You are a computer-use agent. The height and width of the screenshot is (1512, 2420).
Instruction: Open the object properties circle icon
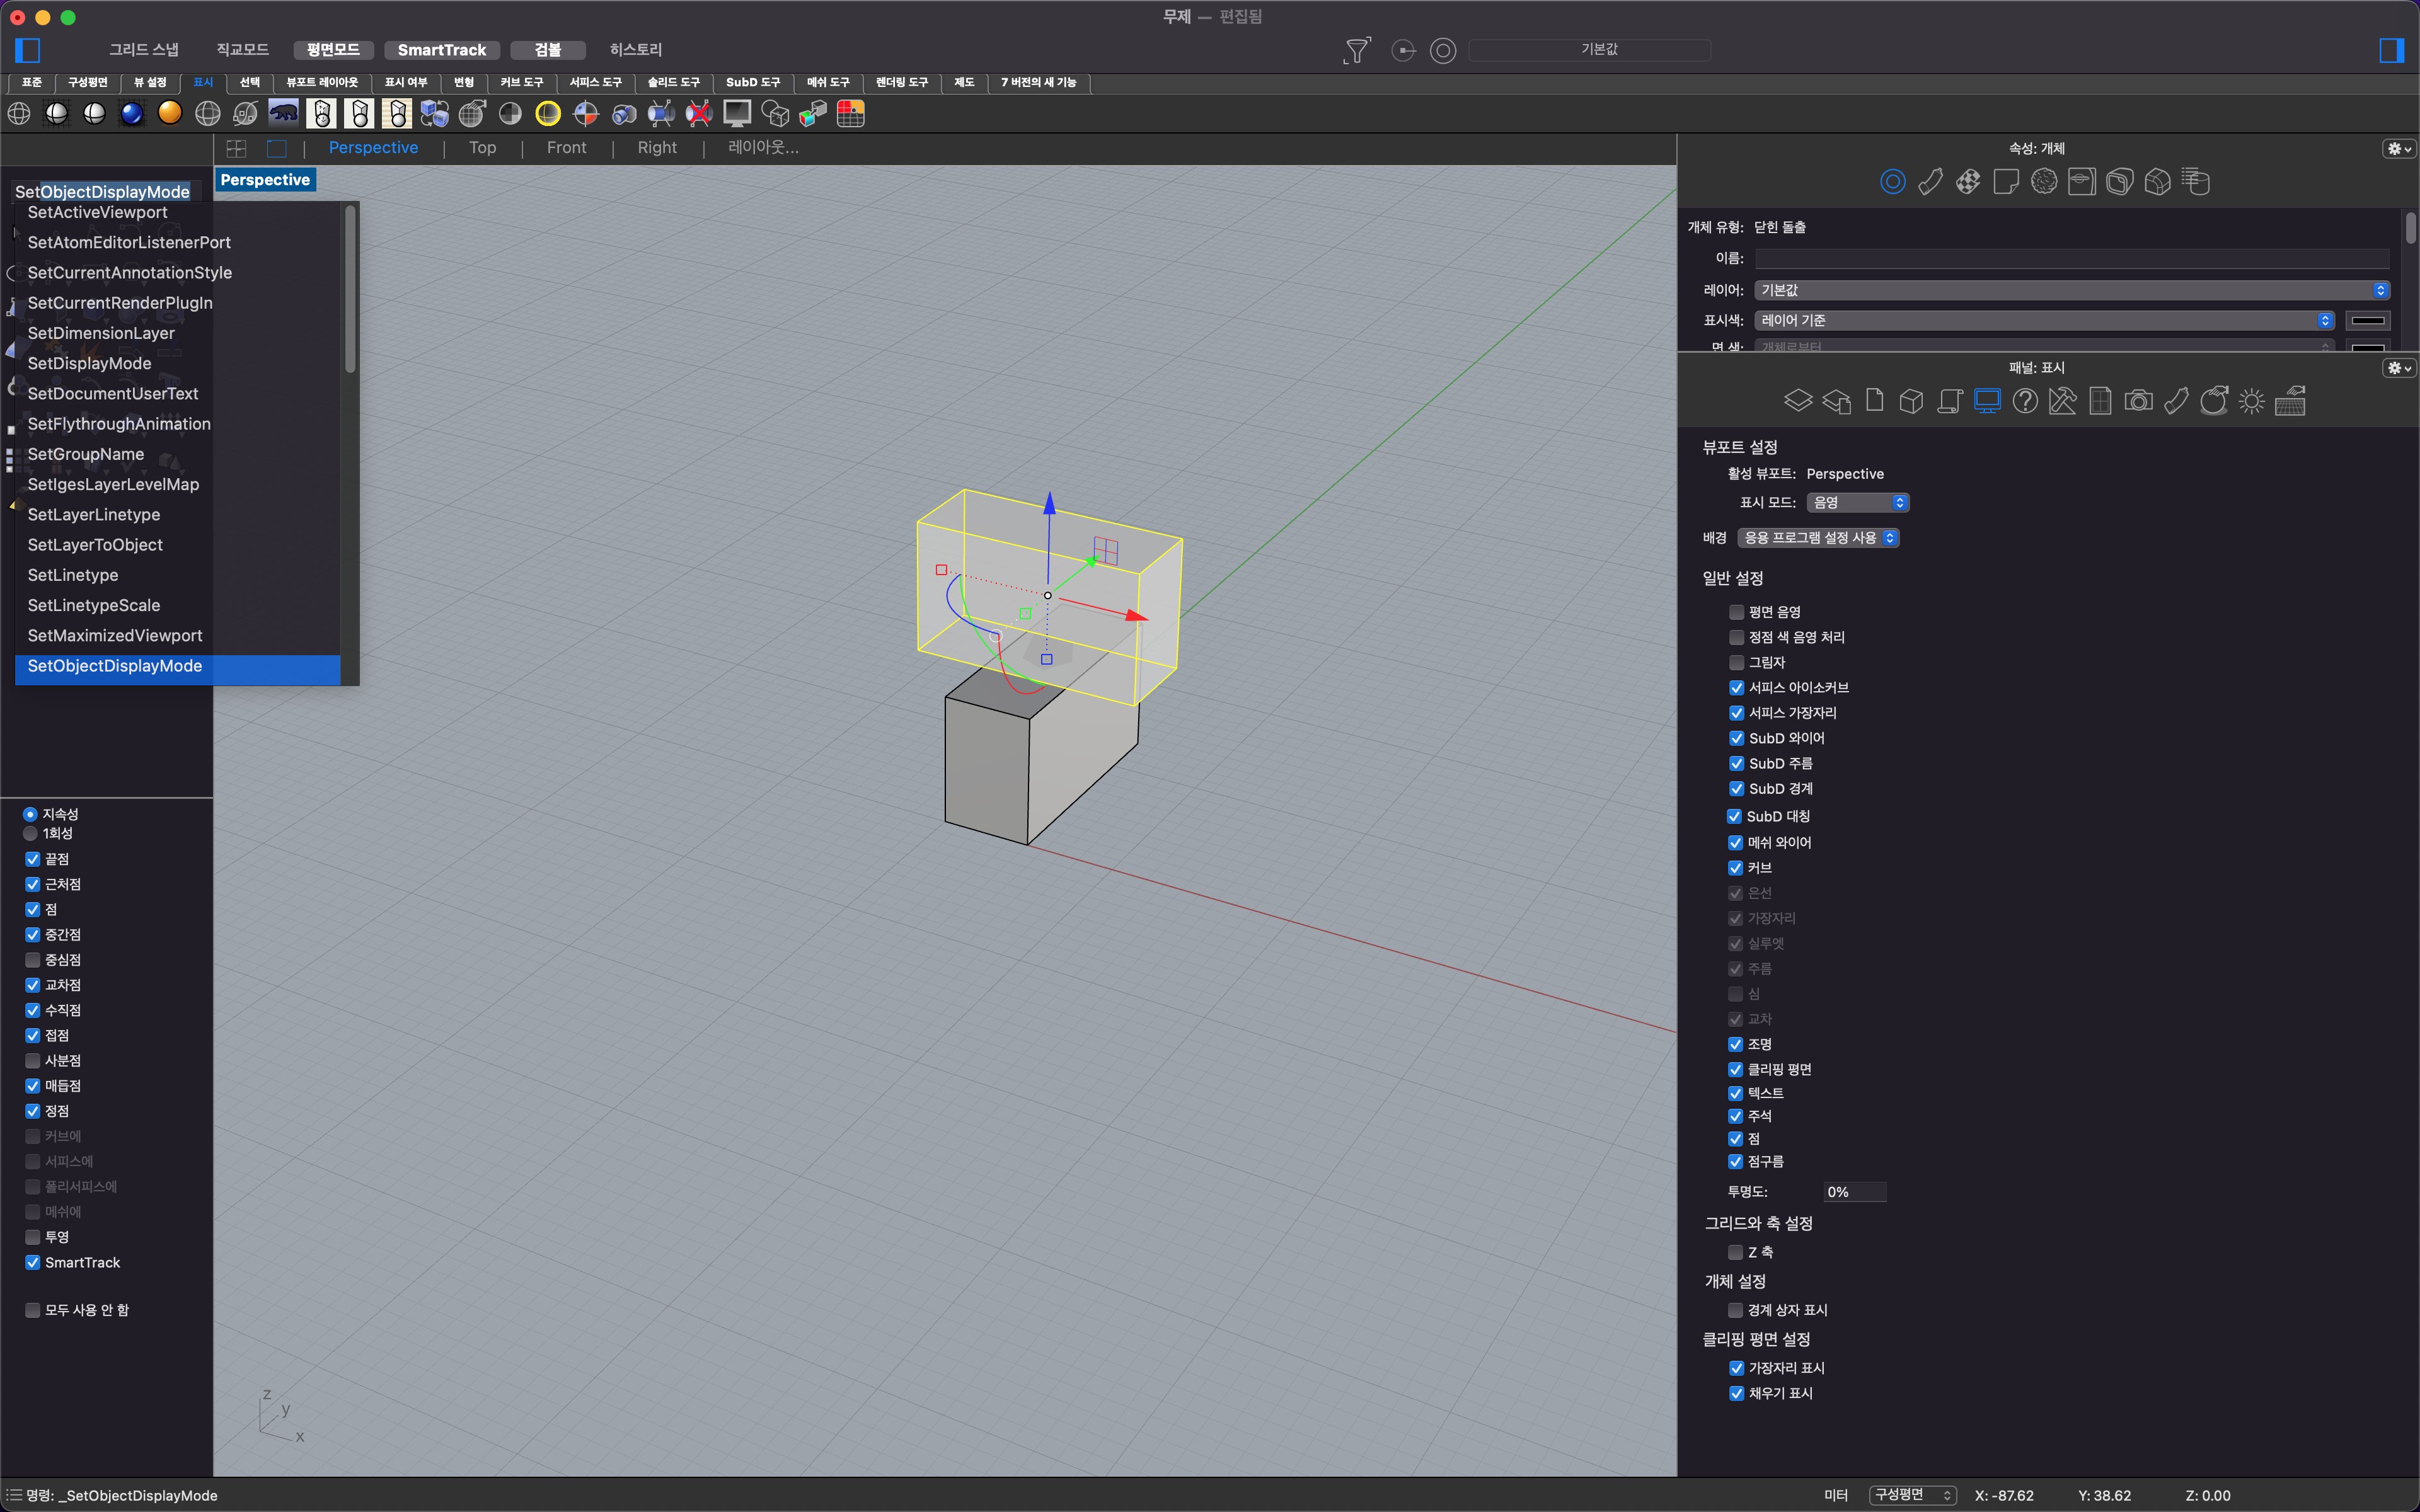[1892, 182]
